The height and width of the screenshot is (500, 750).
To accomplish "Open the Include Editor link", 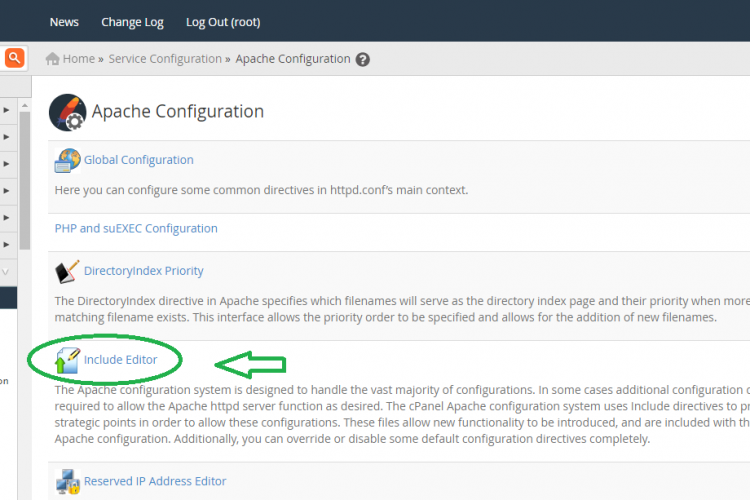I will [121, 360].
